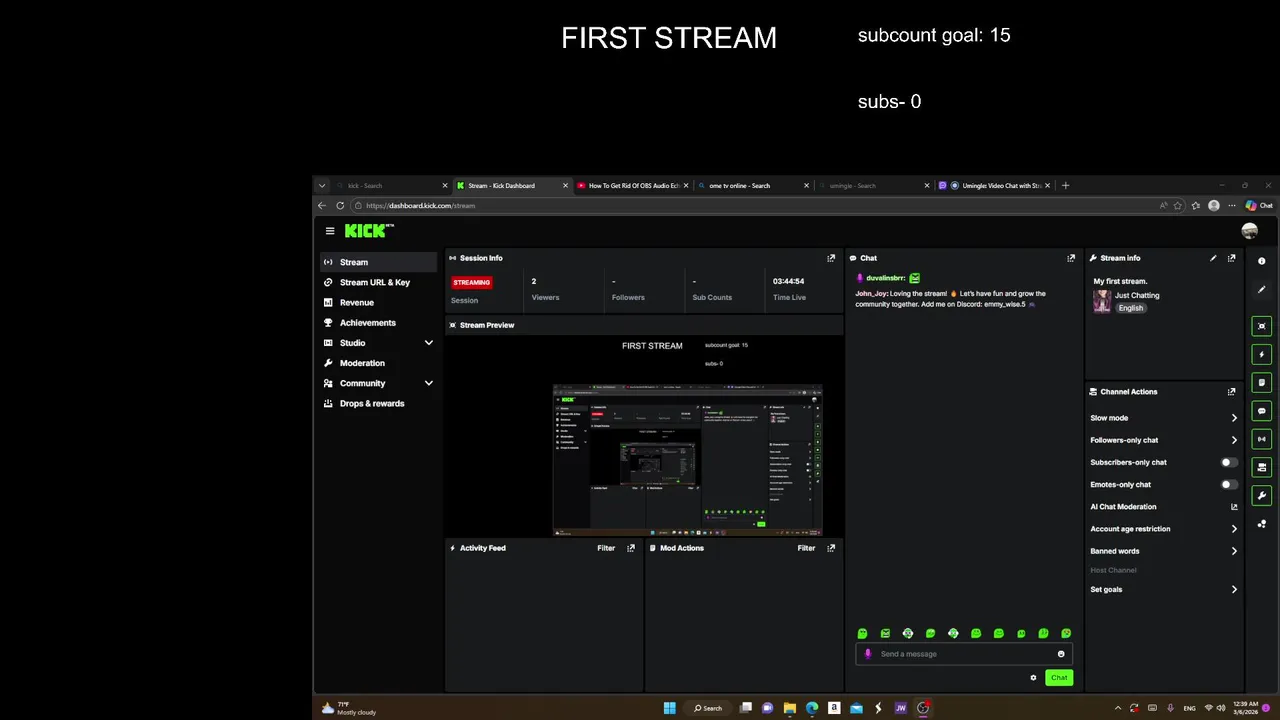This screenshot has height=720, width=1280.
Task: Open Drops & rewards in the sidebar
Action: (378, 403)
